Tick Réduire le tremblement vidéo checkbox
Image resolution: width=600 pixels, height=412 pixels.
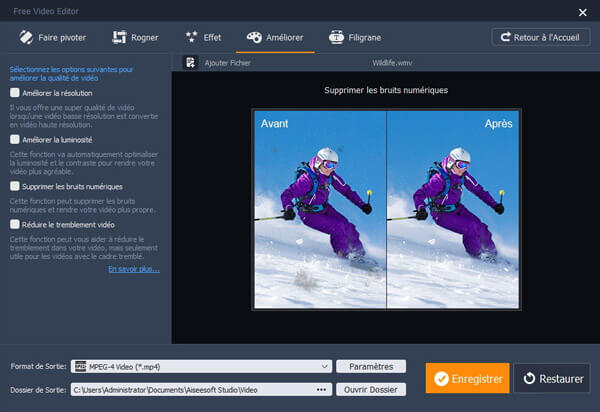[14, 225]
